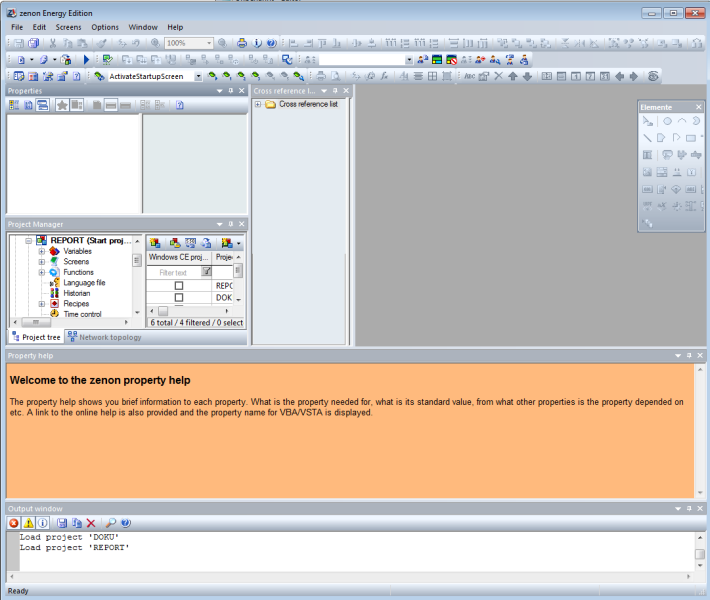The width and height of the screenshot is (710, 600).
Task: Open the Properties panel dropdown arrow
Action: (220, 91)
